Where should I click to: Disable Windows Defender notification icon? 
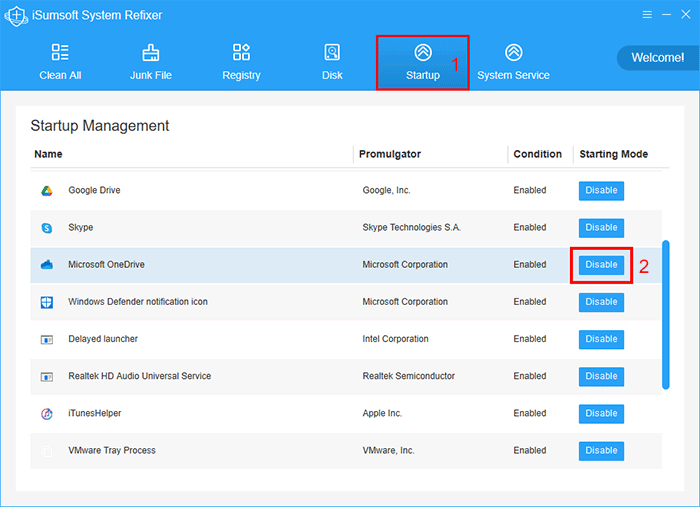coord(601,302)
